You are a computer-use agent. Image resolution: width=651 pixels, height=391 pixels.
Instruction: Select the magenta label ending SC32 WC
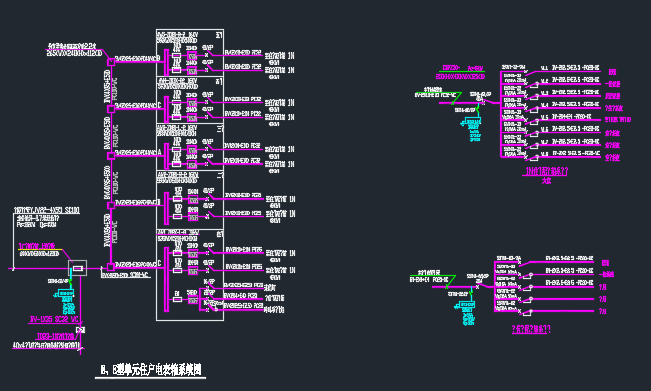tap(54, 319)
